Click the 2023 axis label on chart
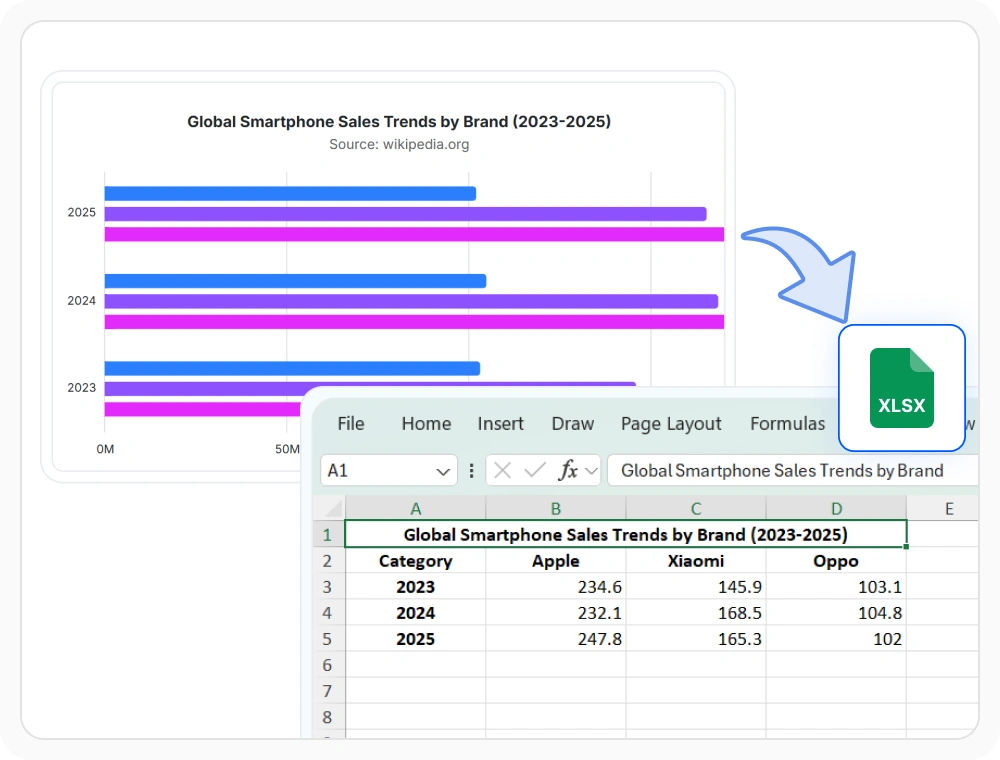The height and width of the screenshot is (760, 1000). pyautogui.click(x=82, y=388)
